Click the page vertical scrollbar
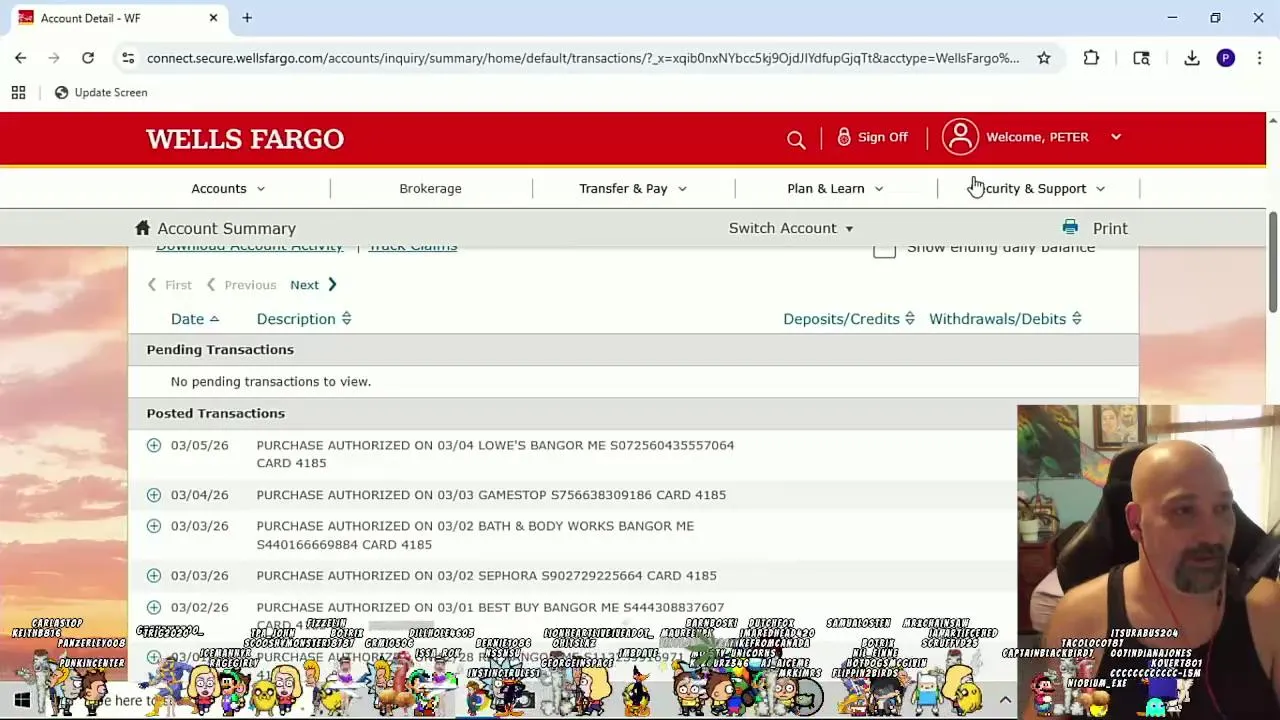1280x720 pixels. 1272,262
